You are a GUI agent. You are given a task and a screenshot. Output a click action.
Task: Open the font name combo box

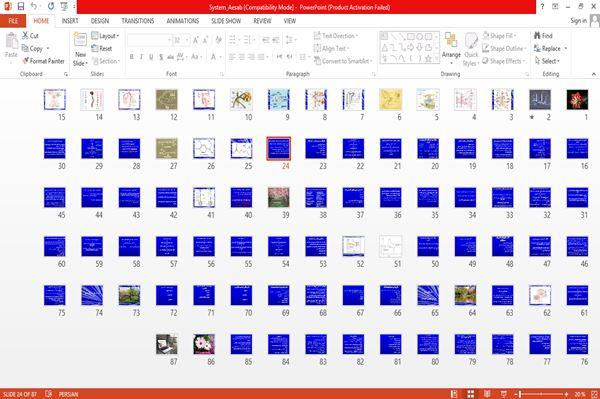(x=149, y=40)
